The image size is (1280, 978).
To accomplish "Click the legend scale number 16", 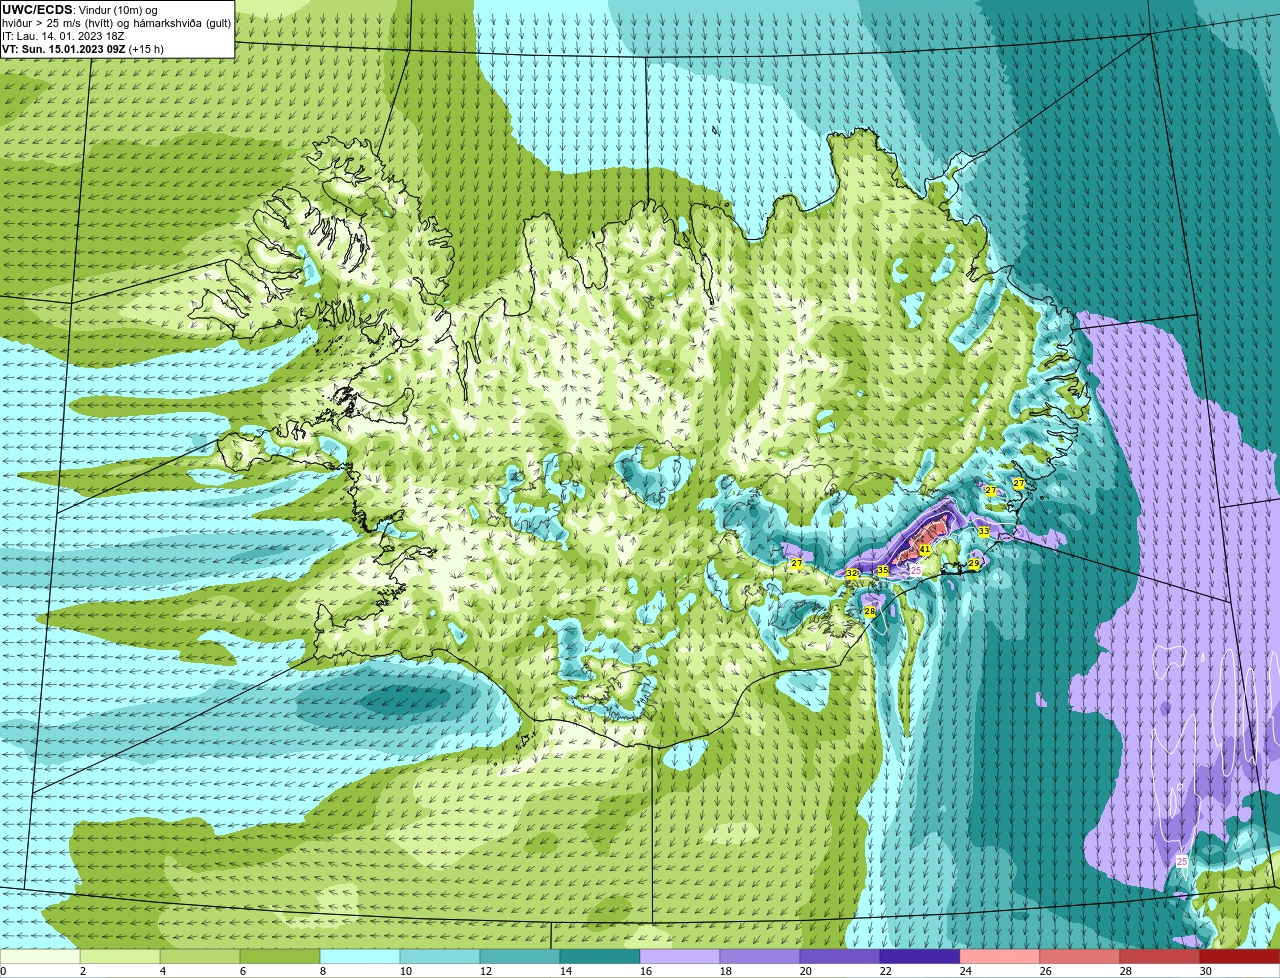I will [x=645, y=971].
